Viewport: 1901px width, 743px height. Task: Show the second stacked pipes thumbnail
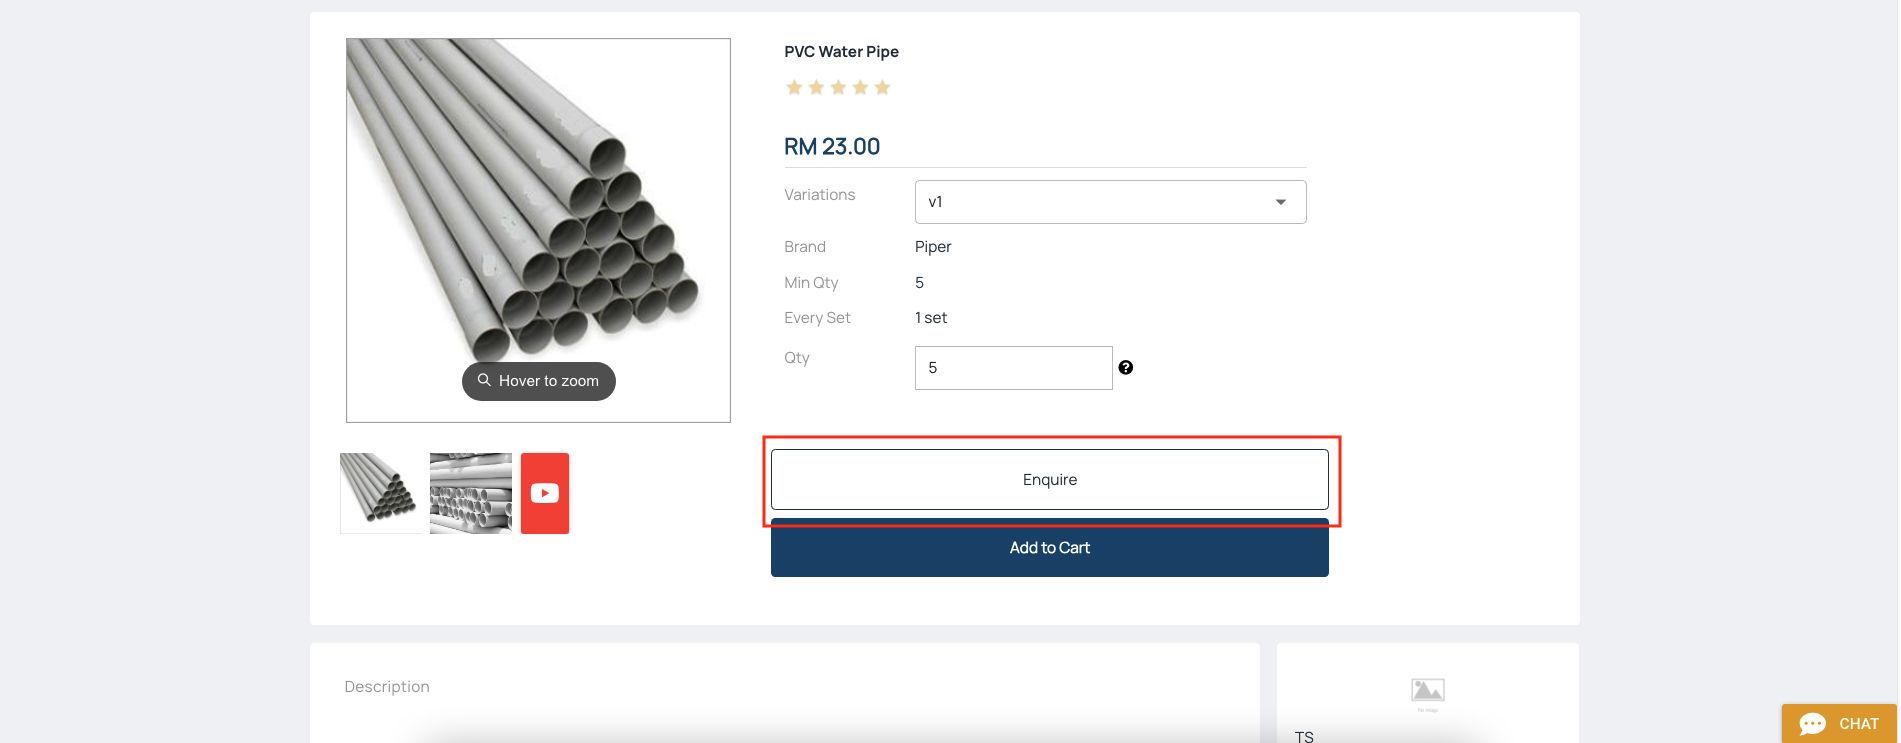pos(470,493)
